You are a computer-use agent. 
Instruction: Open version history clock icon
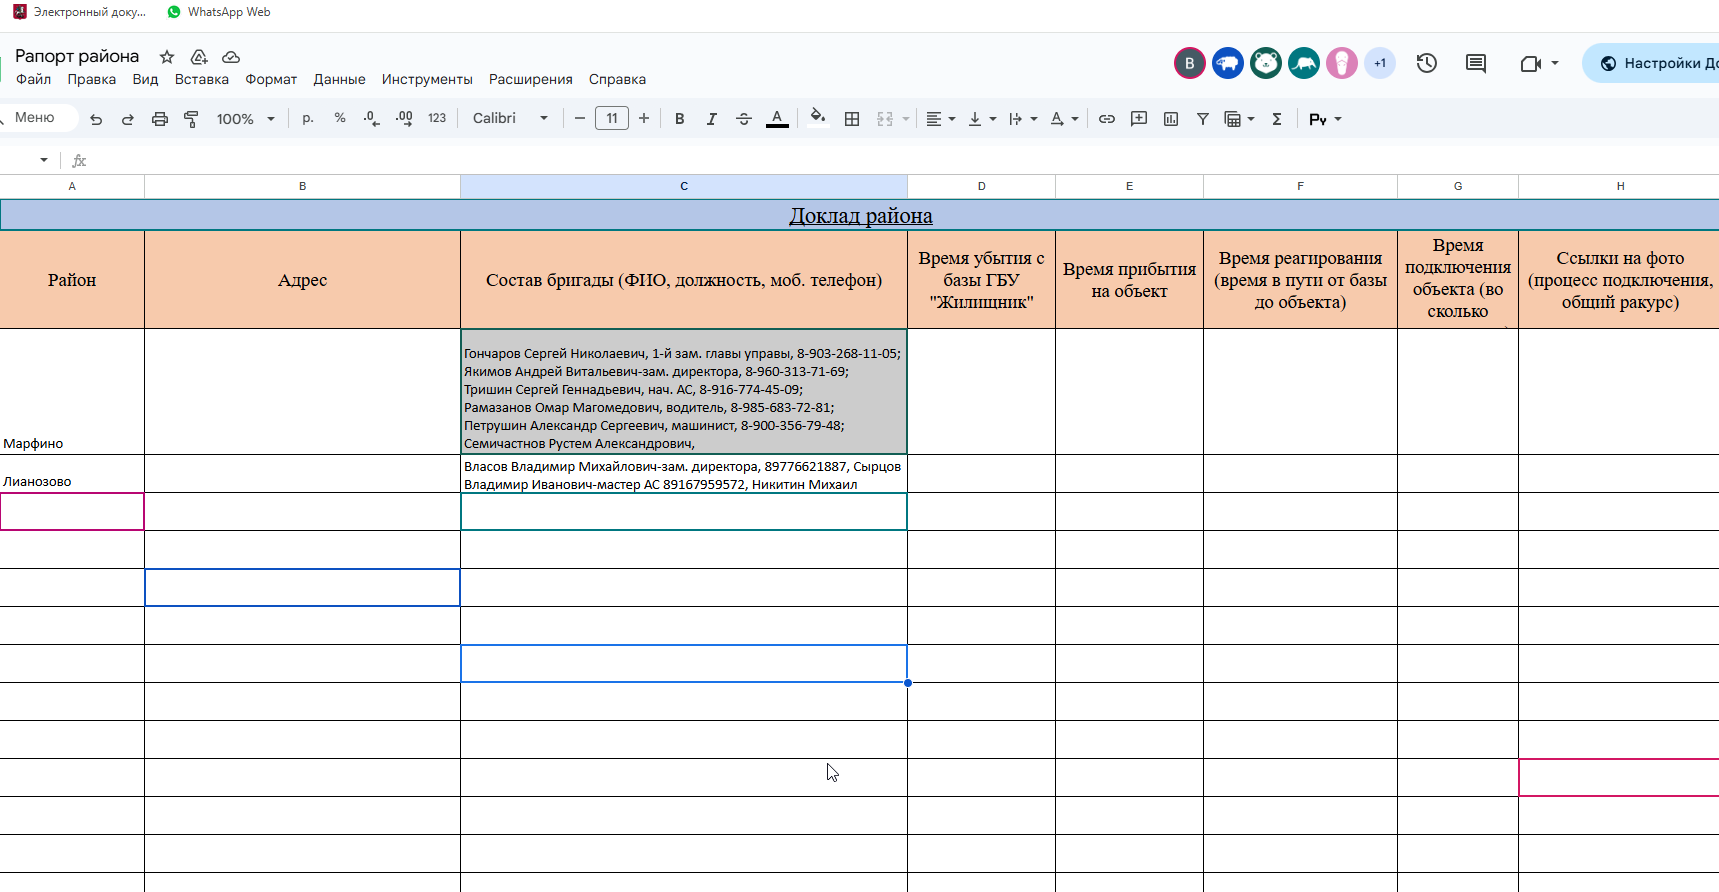tap(1427, 63)
